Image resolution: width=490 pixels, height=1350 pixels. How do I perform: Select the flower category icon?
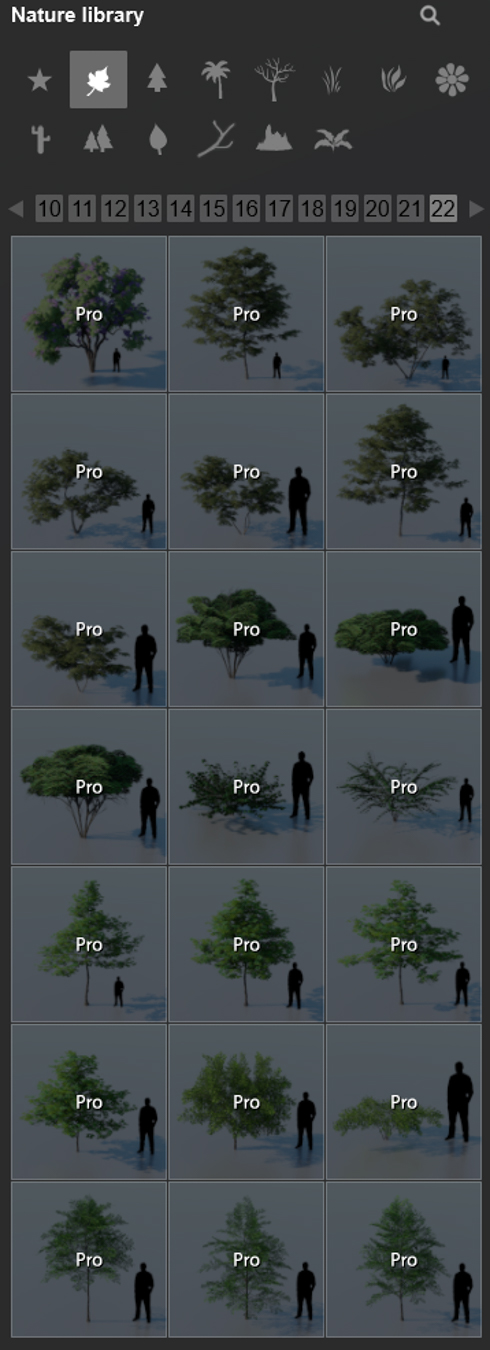pos(452,79)
